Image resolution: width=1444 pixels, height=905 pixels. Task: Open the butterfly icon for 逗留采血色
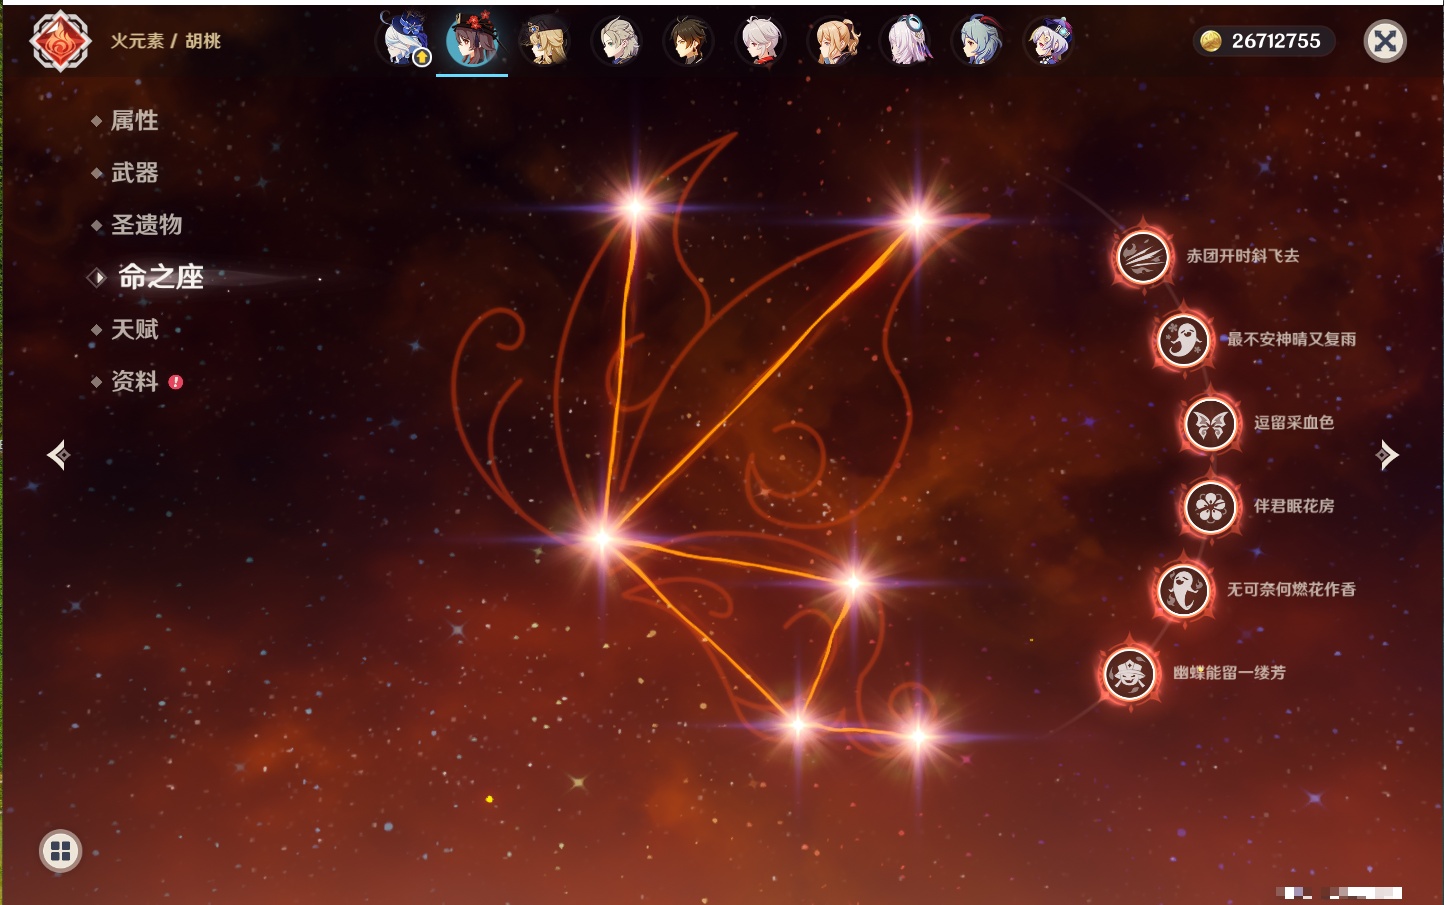click(1210, 423)
